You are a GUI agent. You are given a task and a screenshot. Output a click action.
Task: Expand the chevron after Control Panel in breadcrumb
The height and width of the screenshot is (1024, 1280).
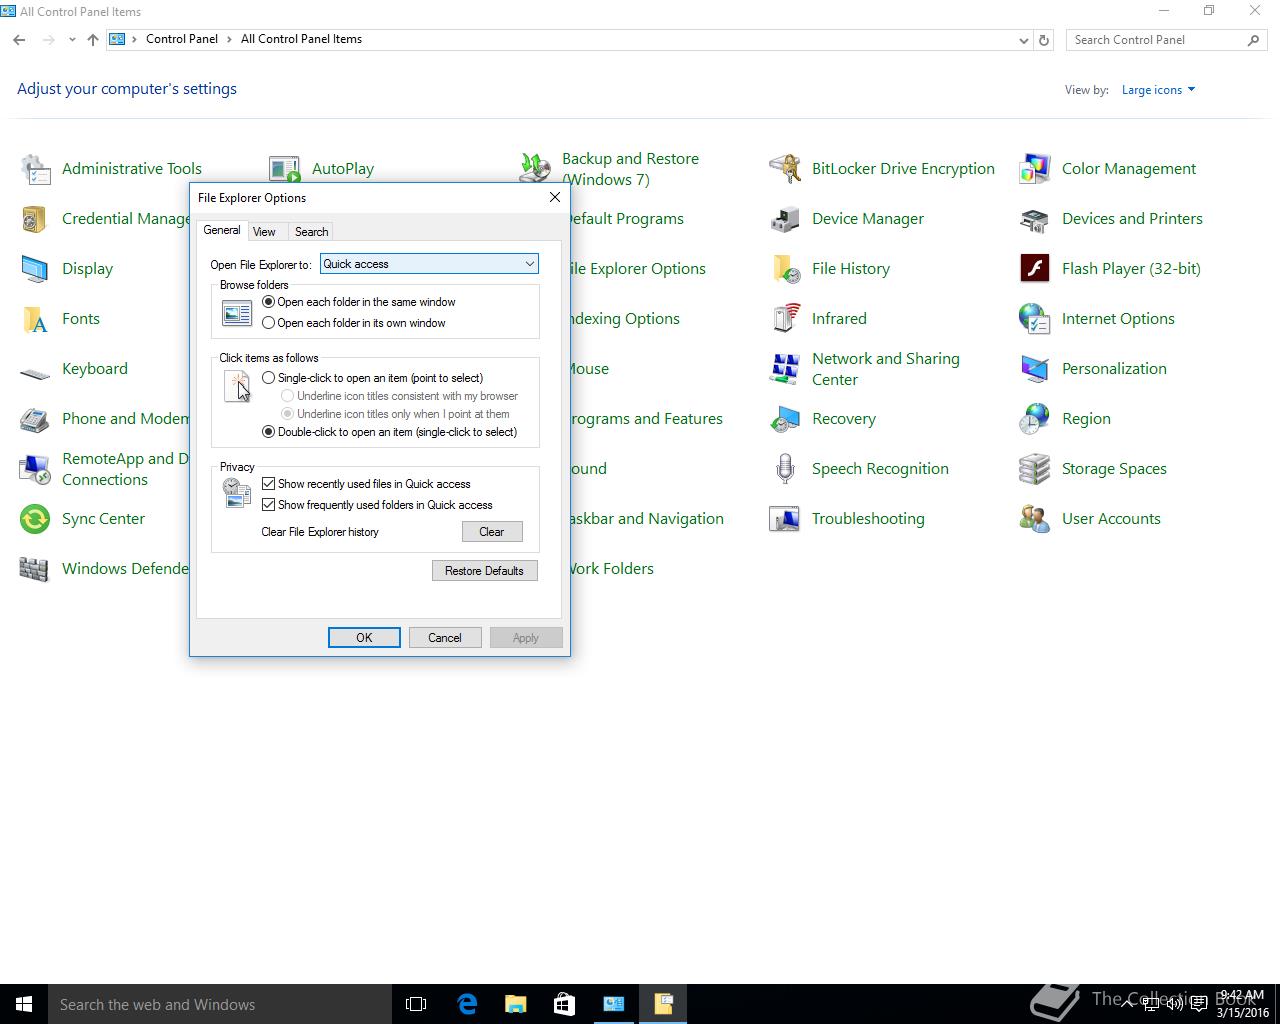coord(229,39)
